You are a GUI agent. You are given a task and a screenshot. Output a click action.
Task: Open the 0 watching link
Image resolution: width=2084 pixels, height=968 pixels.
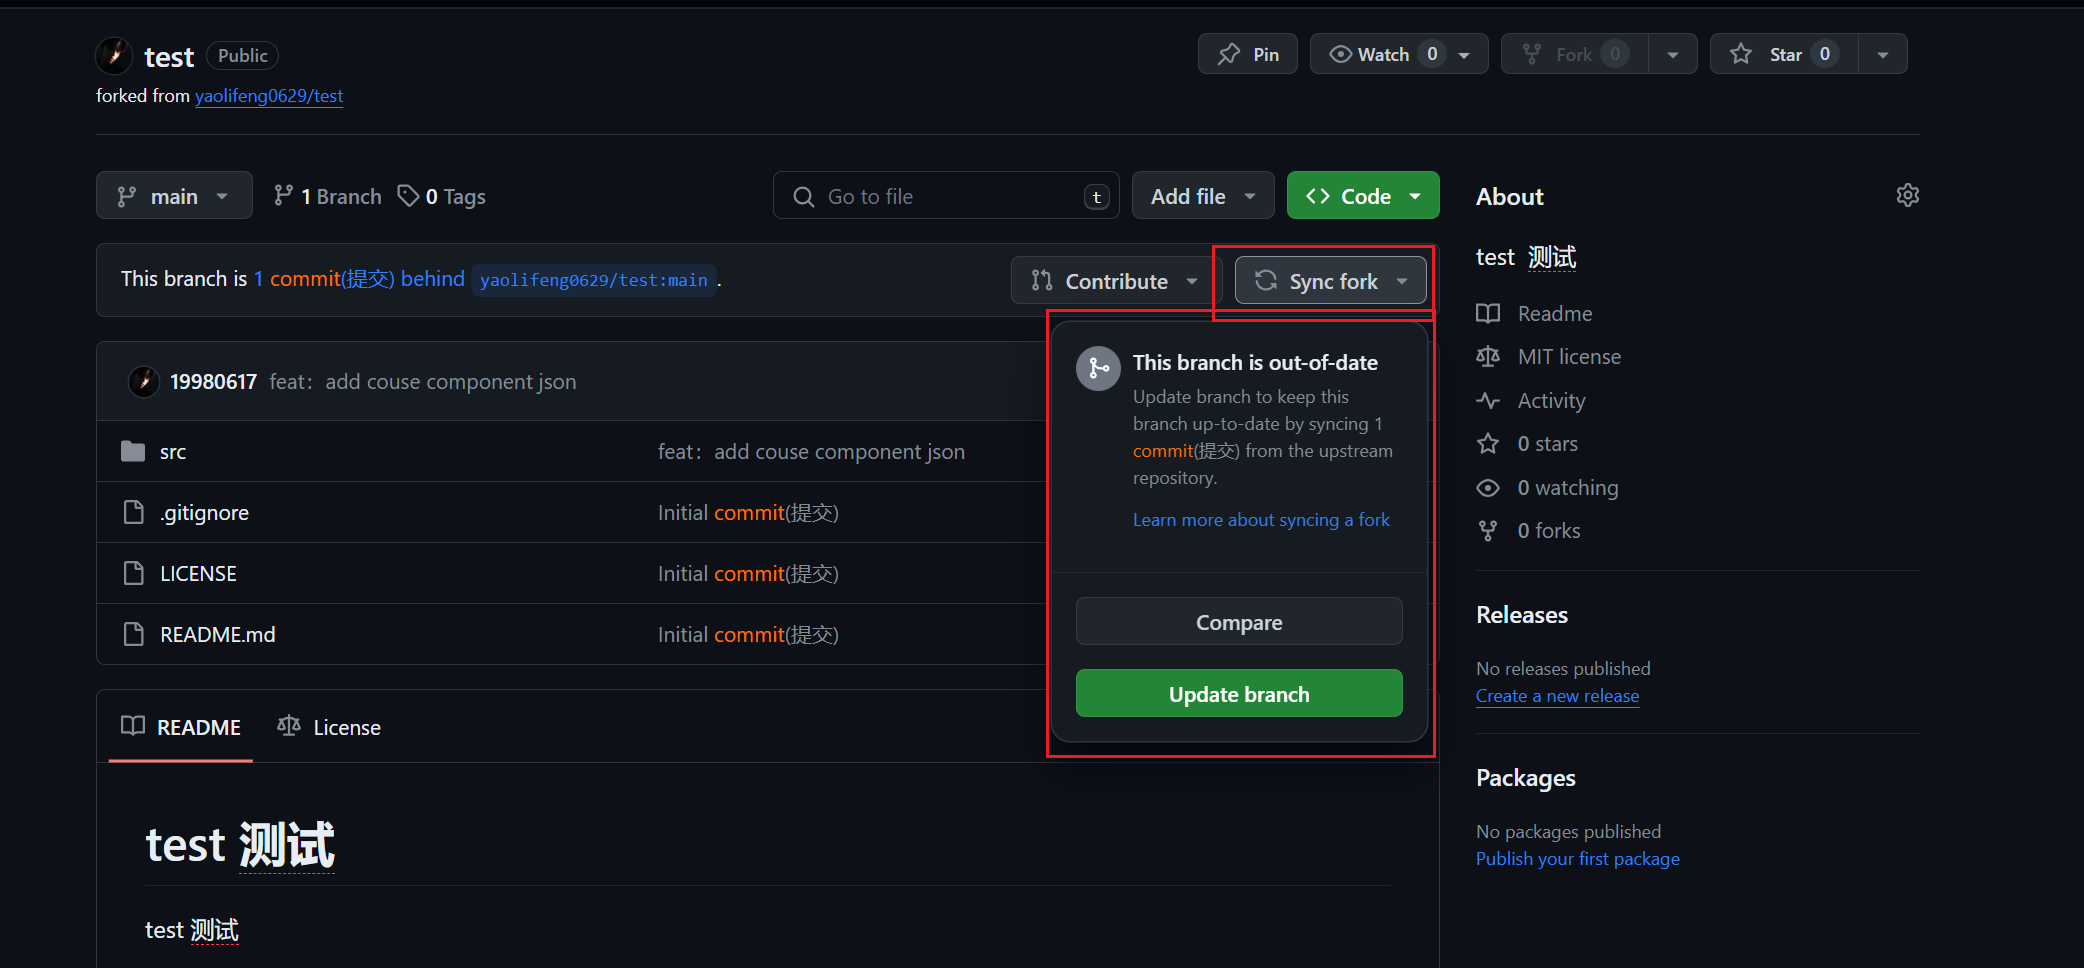[x=1567, y=488]
